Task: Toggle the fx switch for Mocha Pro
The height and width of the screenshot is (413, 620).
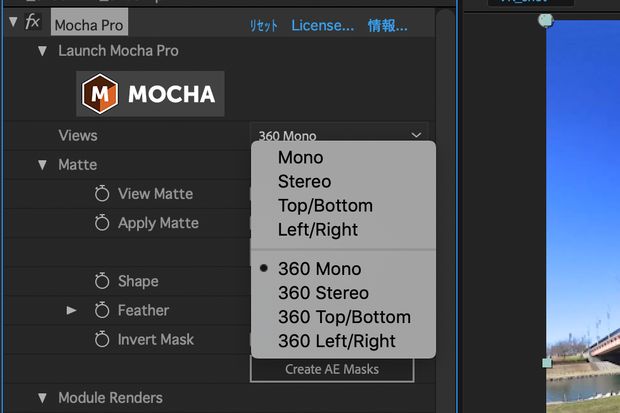Action: (x=32, y=22)
